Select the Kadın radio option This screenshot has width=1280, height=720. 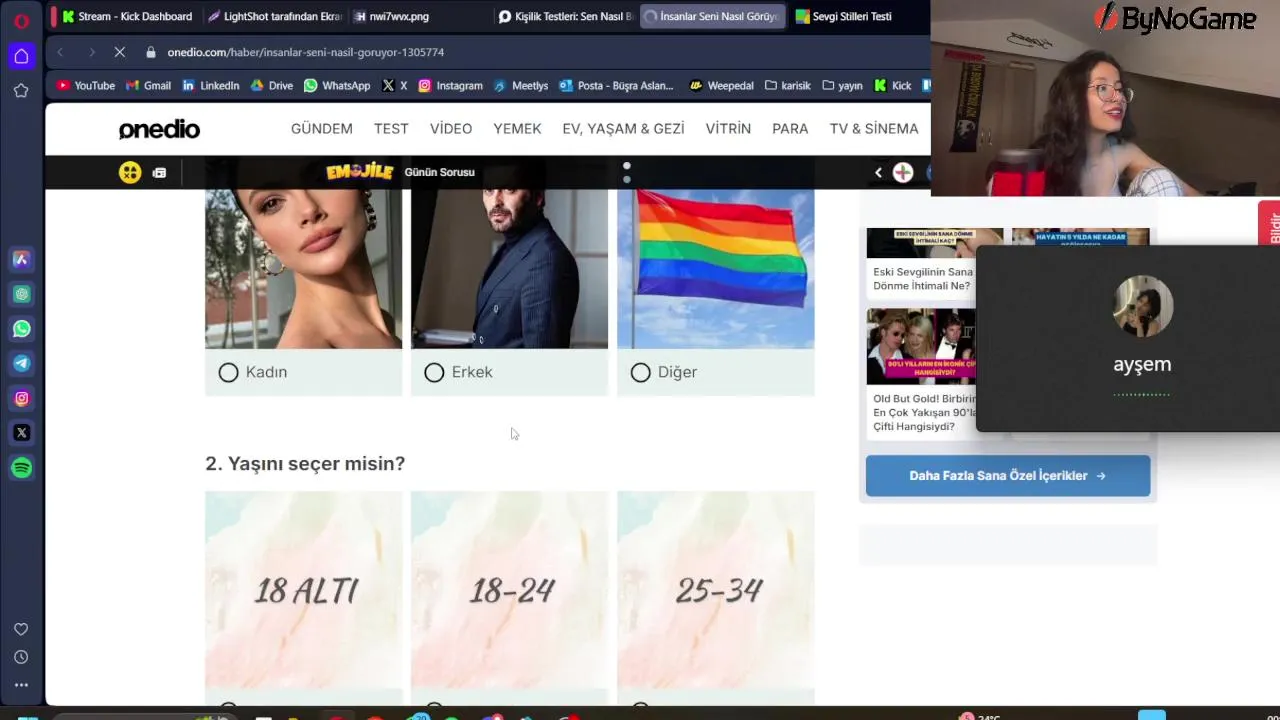pyautogui.click(x=228, y=372)
